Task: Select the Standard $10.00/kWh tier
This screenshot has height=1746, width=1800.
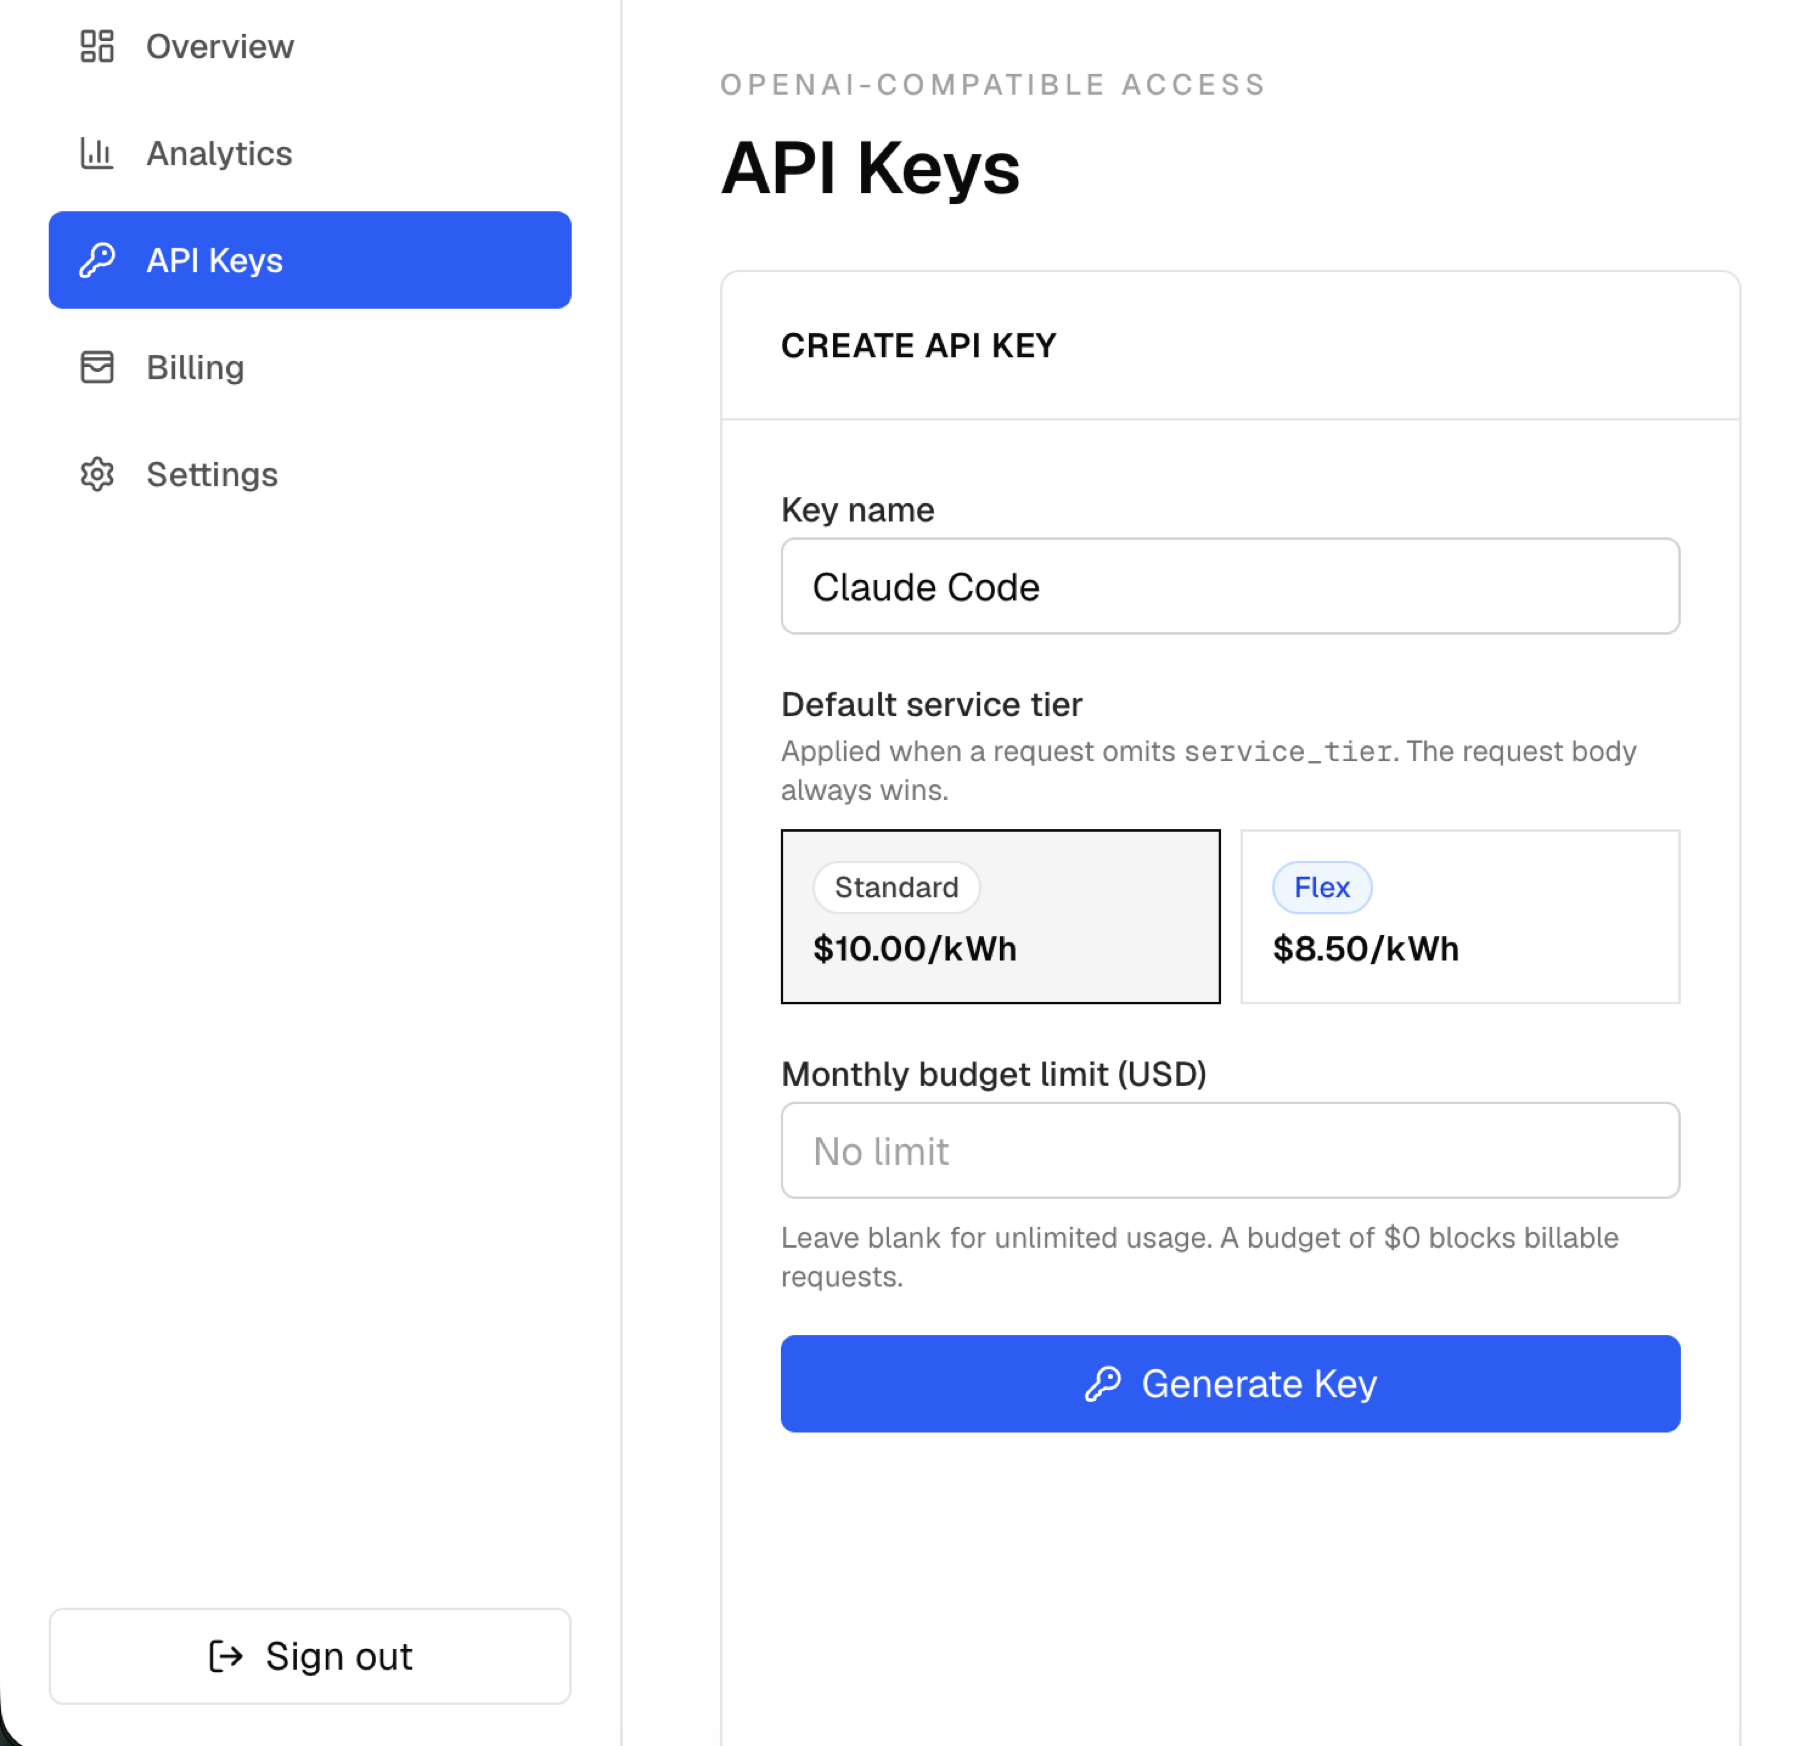Action: tap(1000, 916)
